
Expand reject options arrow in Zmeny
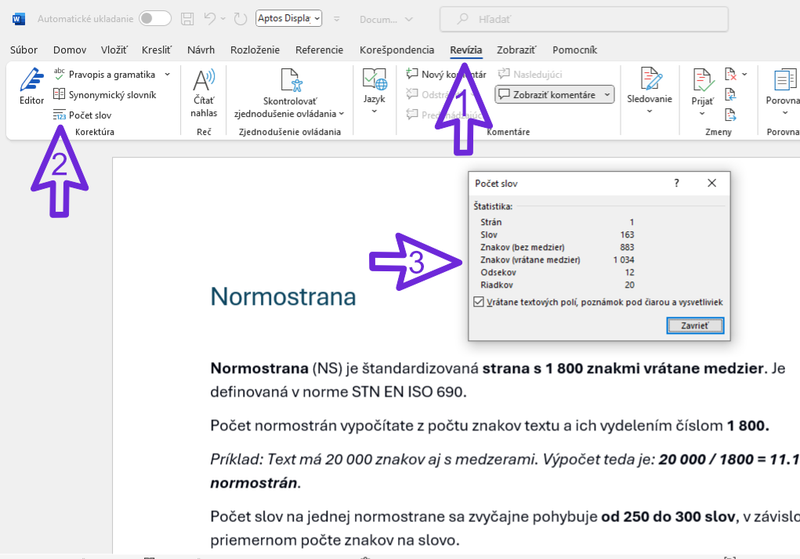(744, 74)
